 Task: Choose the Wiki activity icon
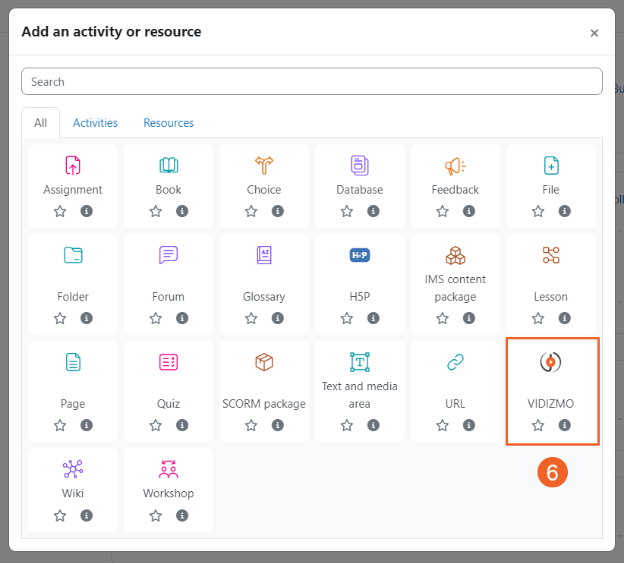73,469
